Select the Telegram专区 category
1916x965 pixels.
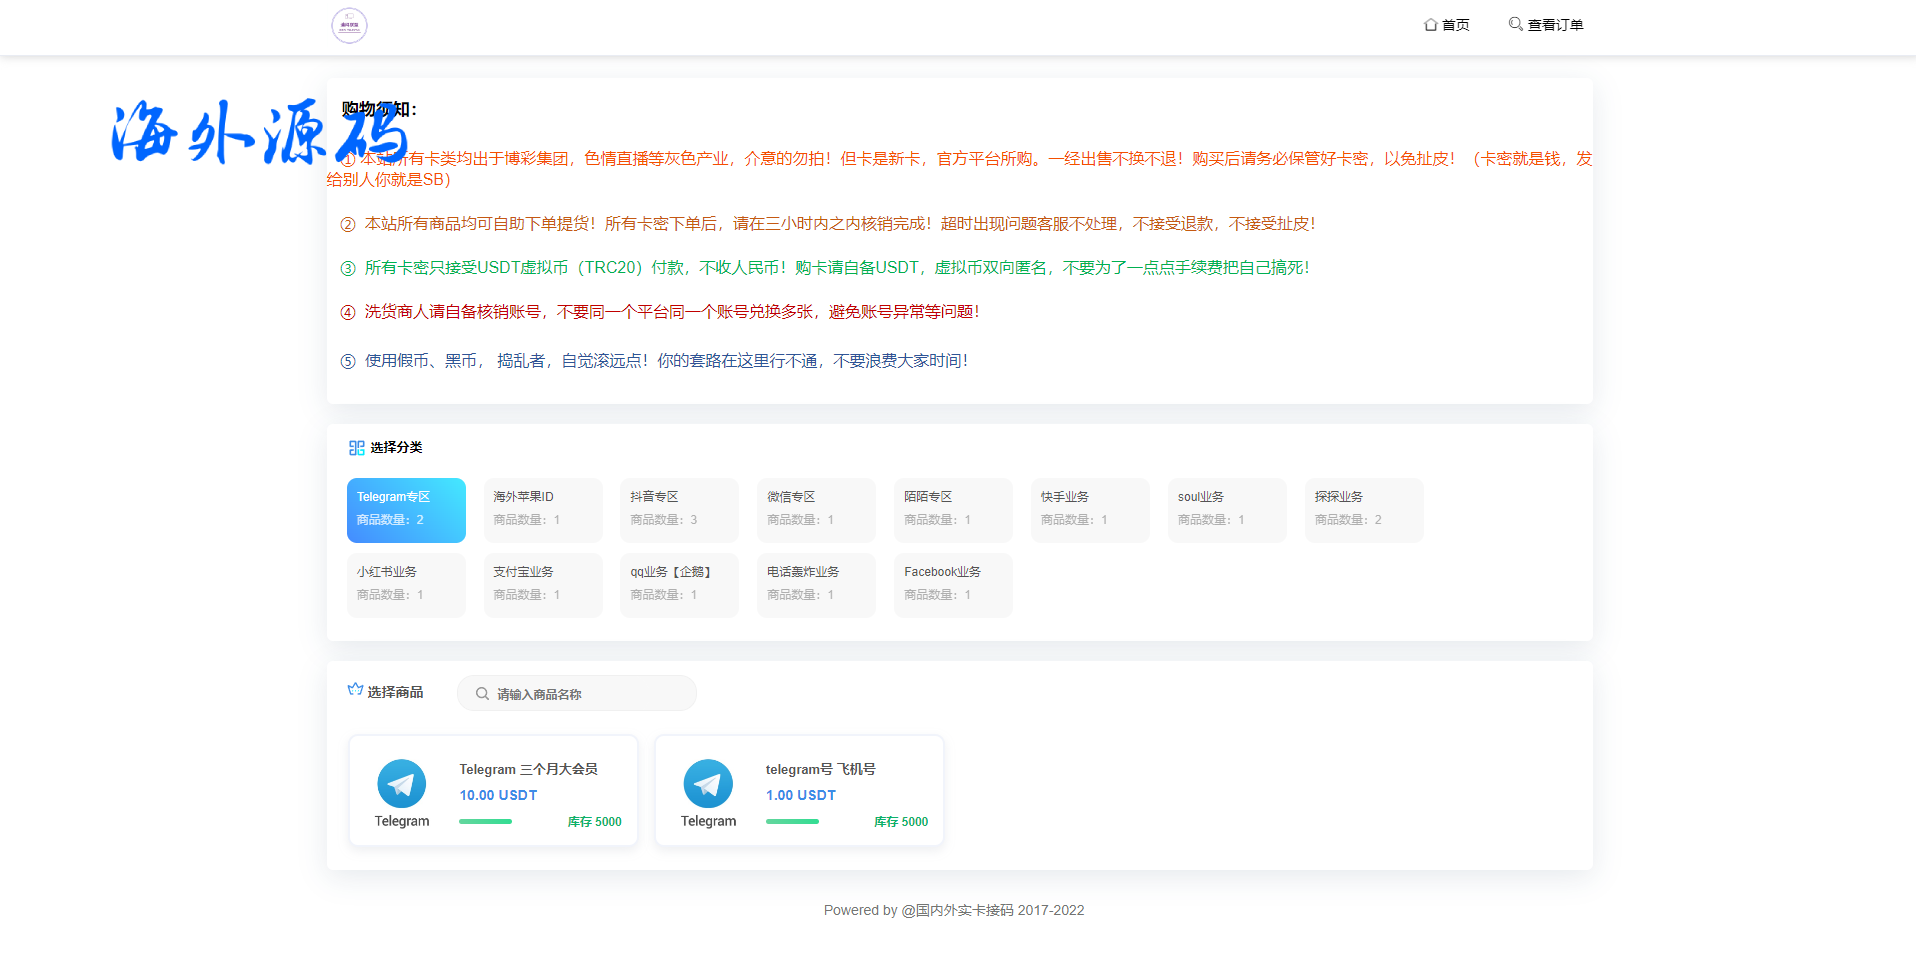point(406,510)
